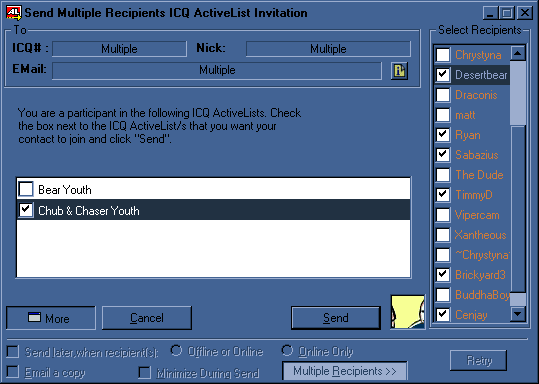Select the Online Only radio option
Screen dimensions: 539x384
click(287, 351)
